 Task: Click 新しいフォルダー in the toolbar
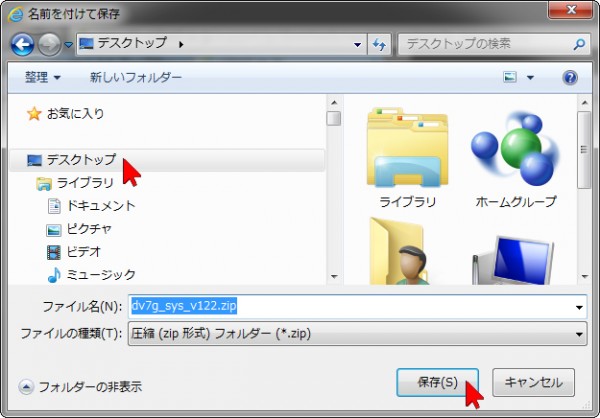tap(136, 77)
